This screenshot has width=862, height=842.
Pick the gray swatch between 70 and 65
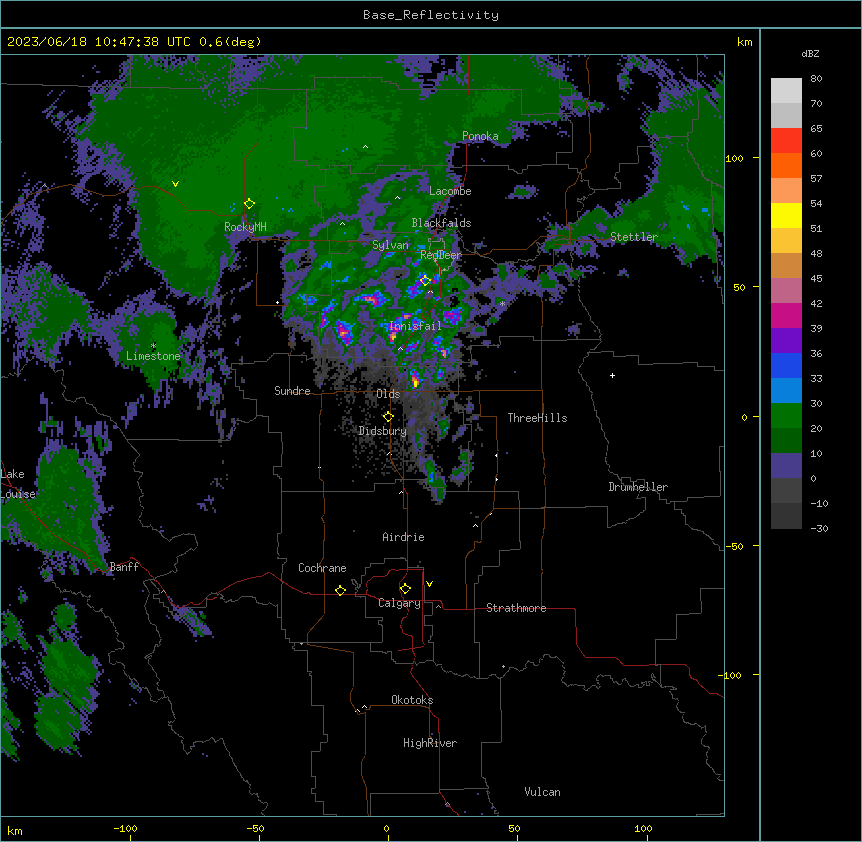point(786,115)
